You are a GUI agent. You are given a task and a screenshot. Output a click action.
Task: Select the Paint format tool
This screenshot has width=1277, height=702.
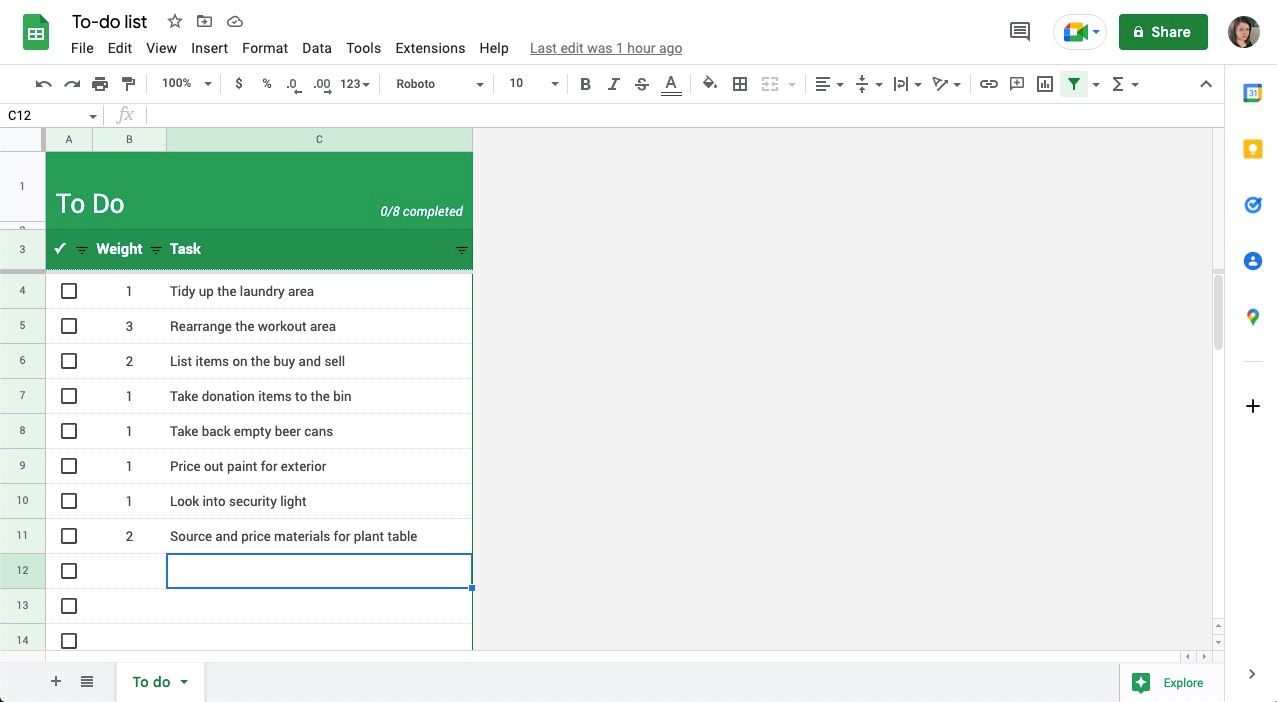pyautogui.click(x=128, y=84)
